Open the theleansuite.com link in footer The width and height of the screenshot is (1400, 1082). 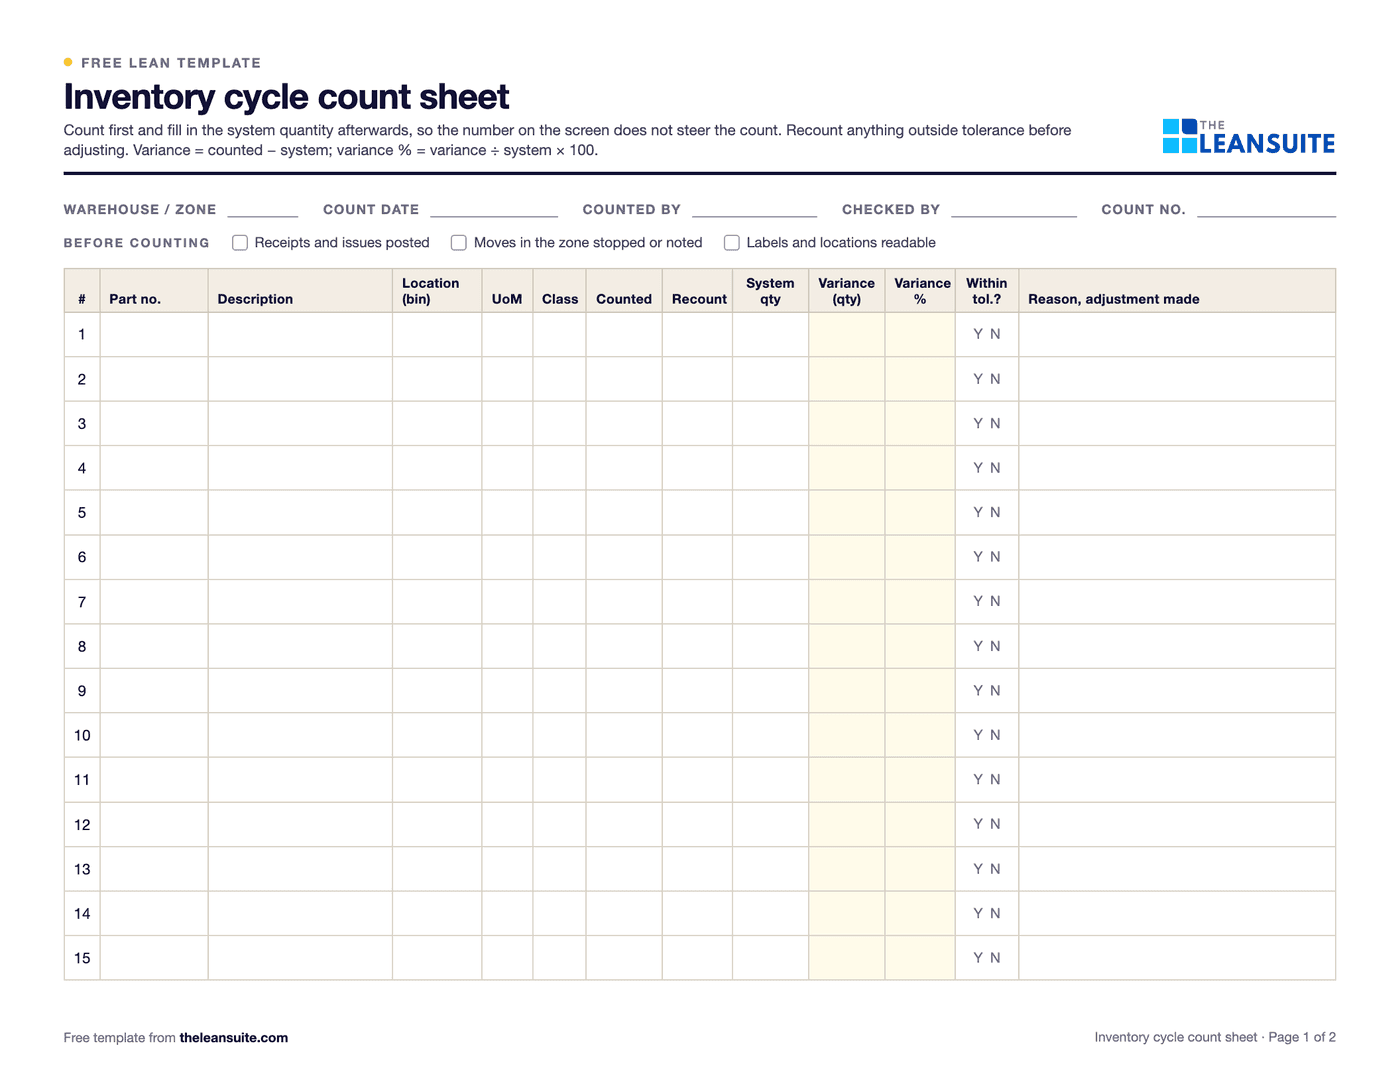(234, 1038)
